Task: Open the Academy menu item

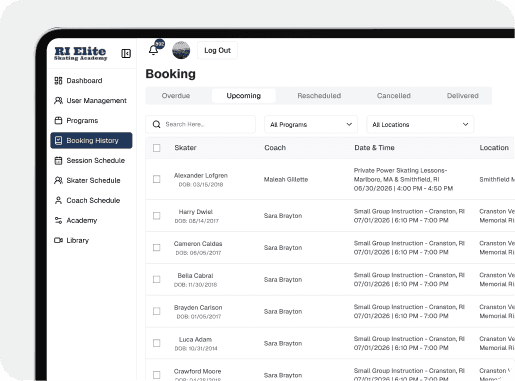Action: pos(91,220)
